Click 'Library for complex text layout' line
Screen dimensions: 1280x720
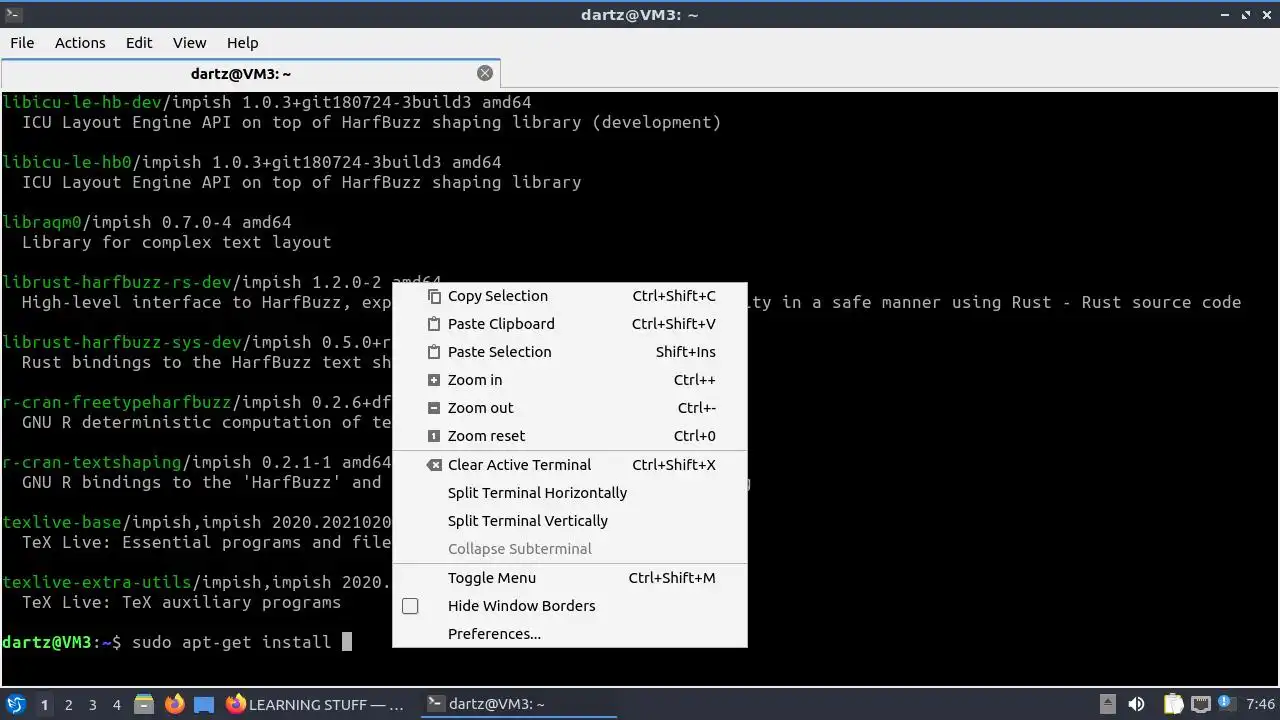click(176, 242)
